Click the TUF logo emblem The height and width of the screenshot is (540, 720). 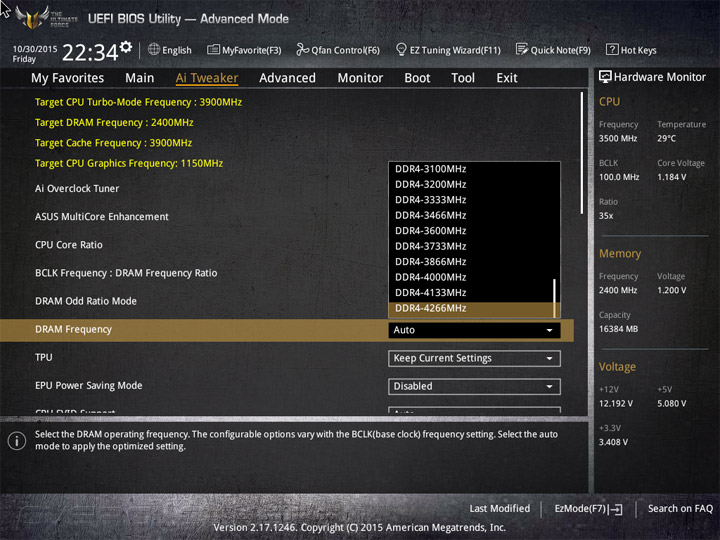tap(32, 17)
